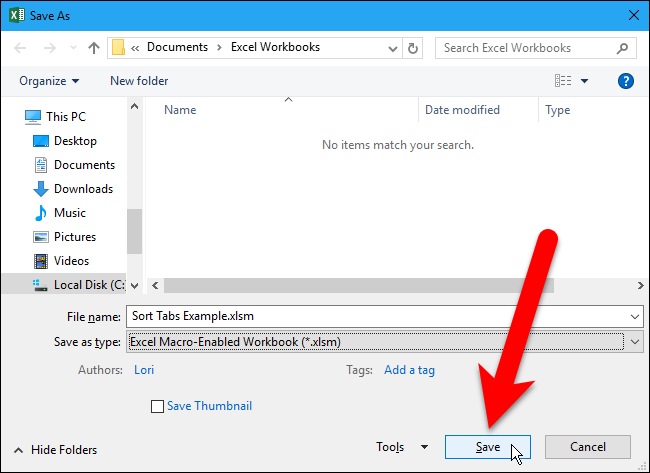650x473 pixels.
Task: Click the Up one level arrow icon
Action: click(94, 47)
